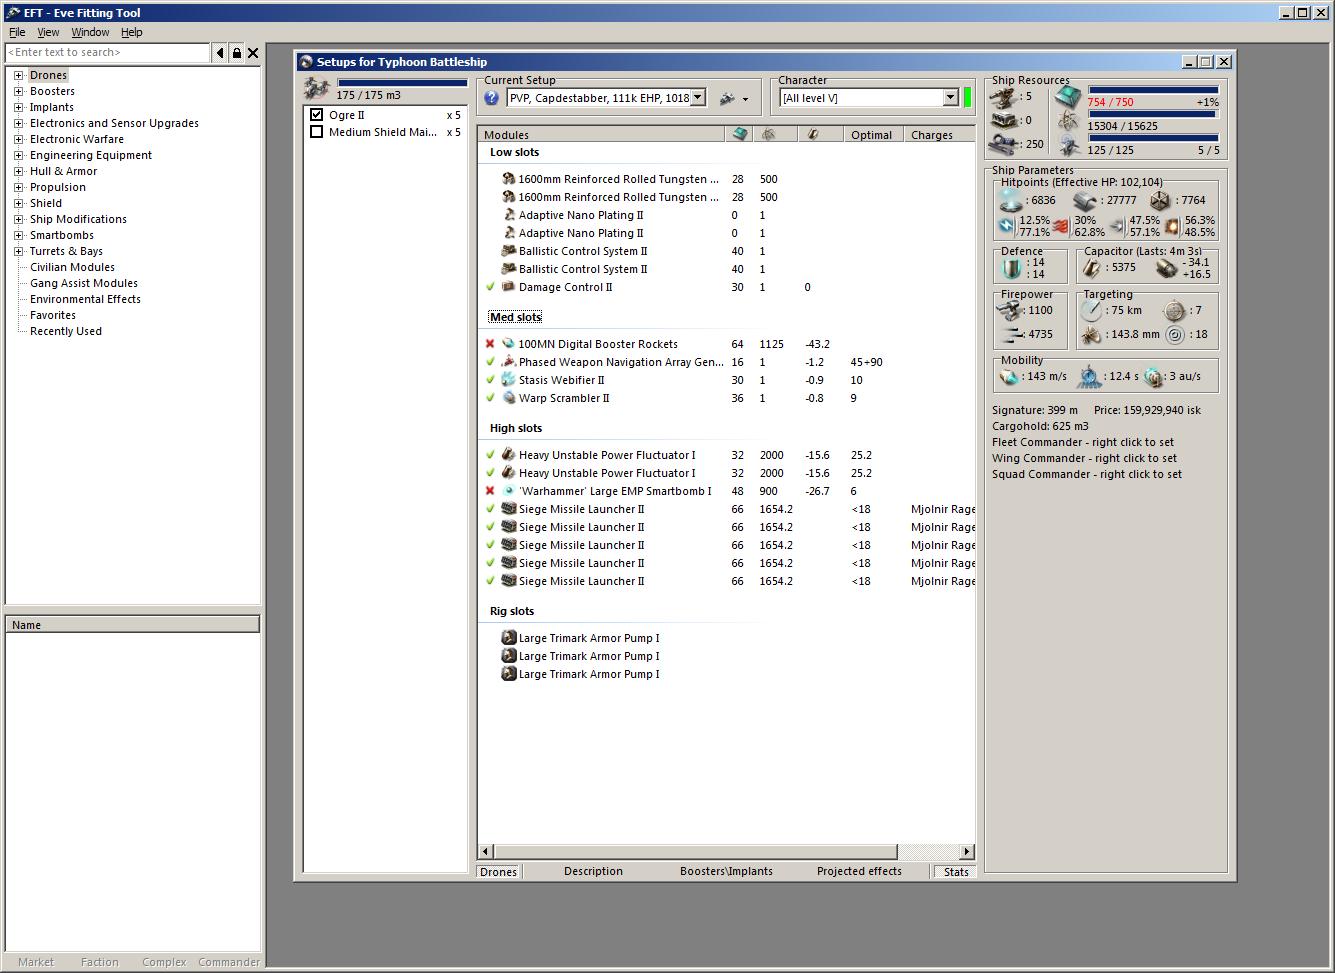Screen dimensions: 1335x973
Task: Open the Help menu
Action: (x=132, y=32)
